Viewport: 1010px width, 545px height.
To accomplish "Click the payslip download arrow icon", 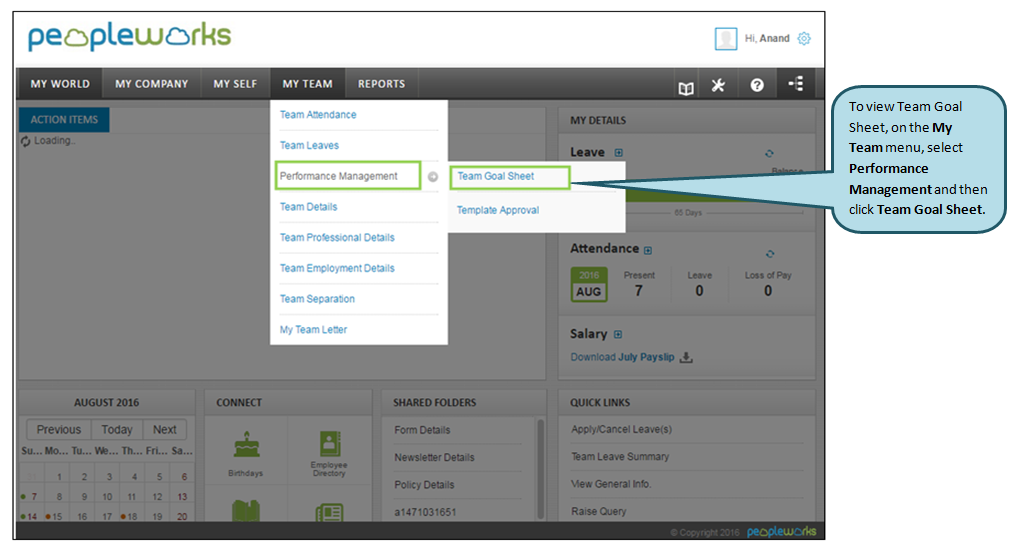I will 687,358.
